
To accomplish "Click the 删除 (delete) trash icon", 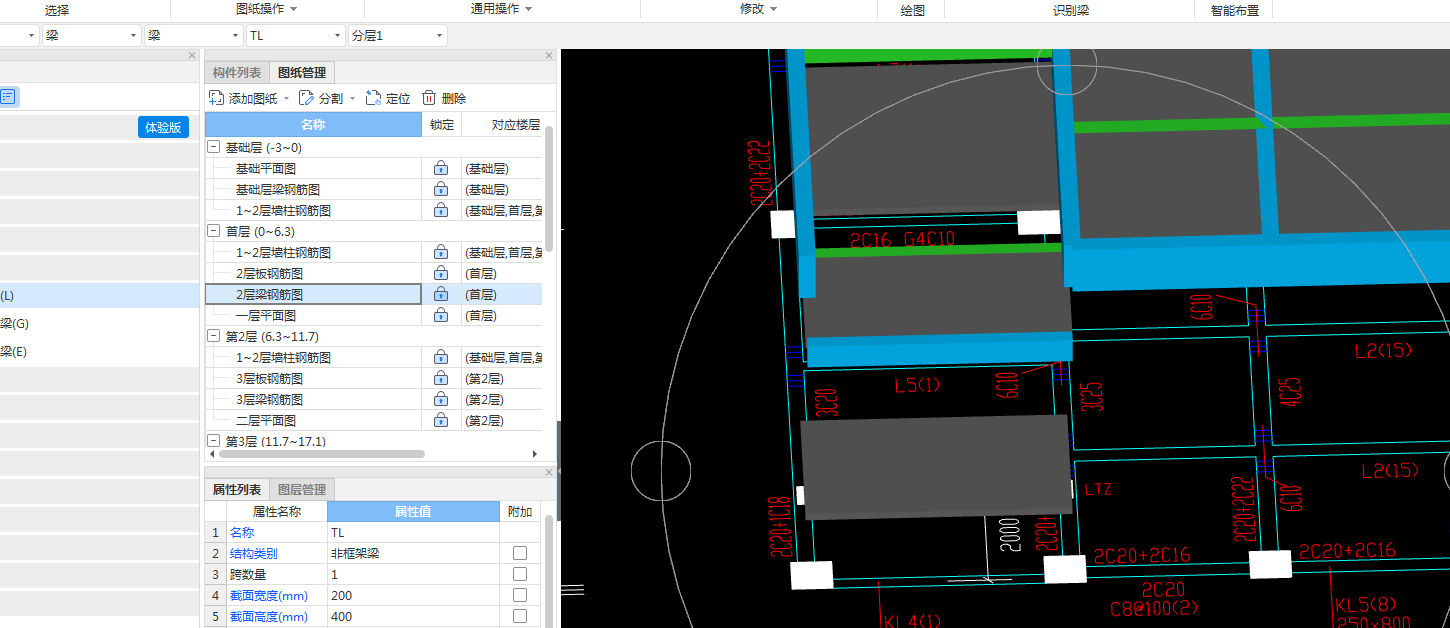I will click(x=429, y=98).
